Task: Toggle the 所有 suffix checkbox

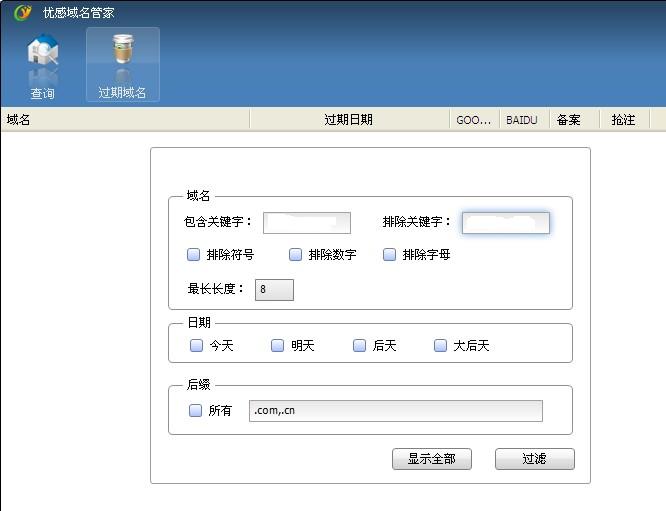Action: pos(196,411)
